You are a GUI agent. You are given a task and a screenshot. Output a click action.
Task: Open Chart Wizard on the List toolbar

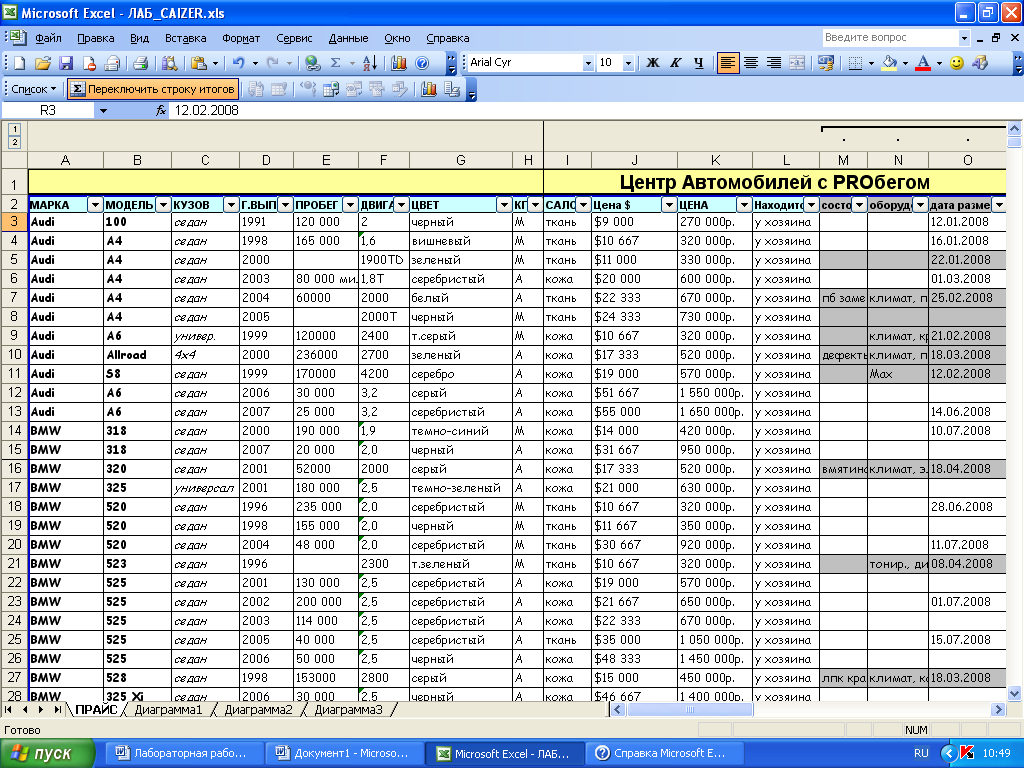click(x=428, y=89)
